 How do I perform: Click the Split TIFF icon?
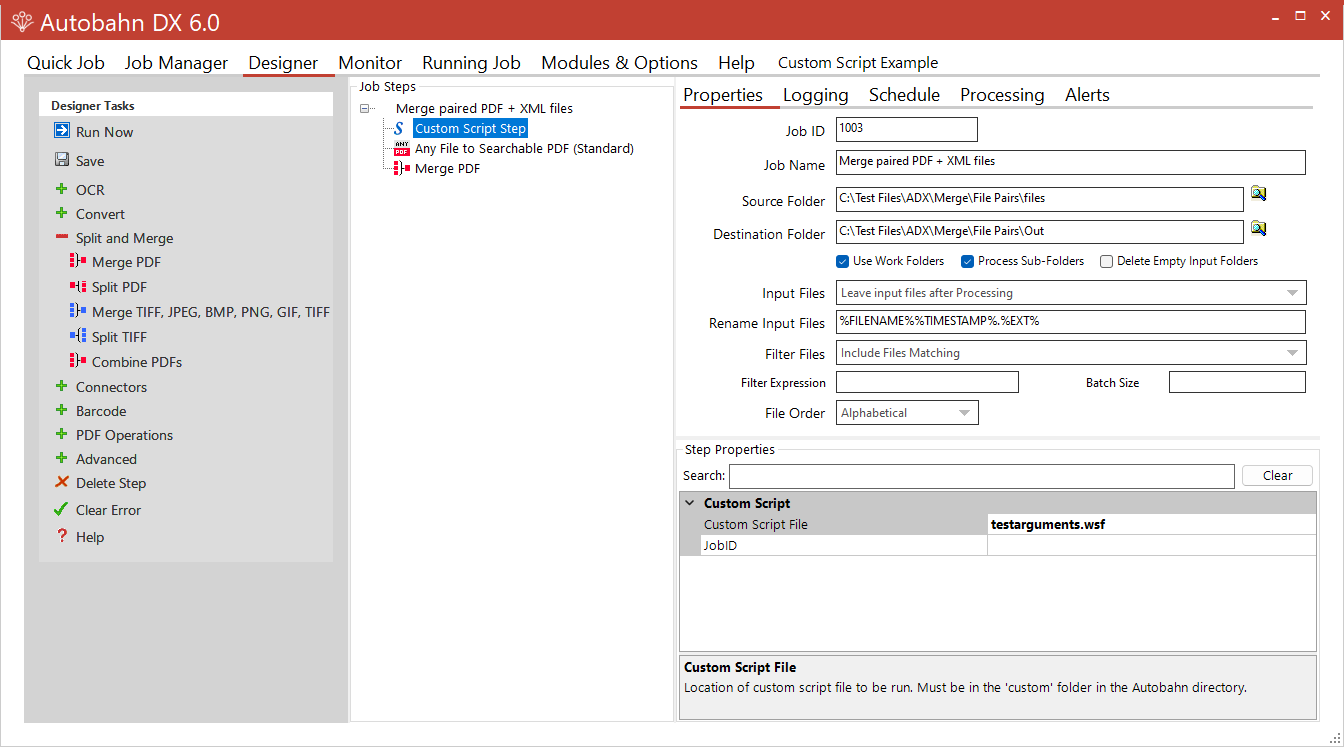click(77, 337)
